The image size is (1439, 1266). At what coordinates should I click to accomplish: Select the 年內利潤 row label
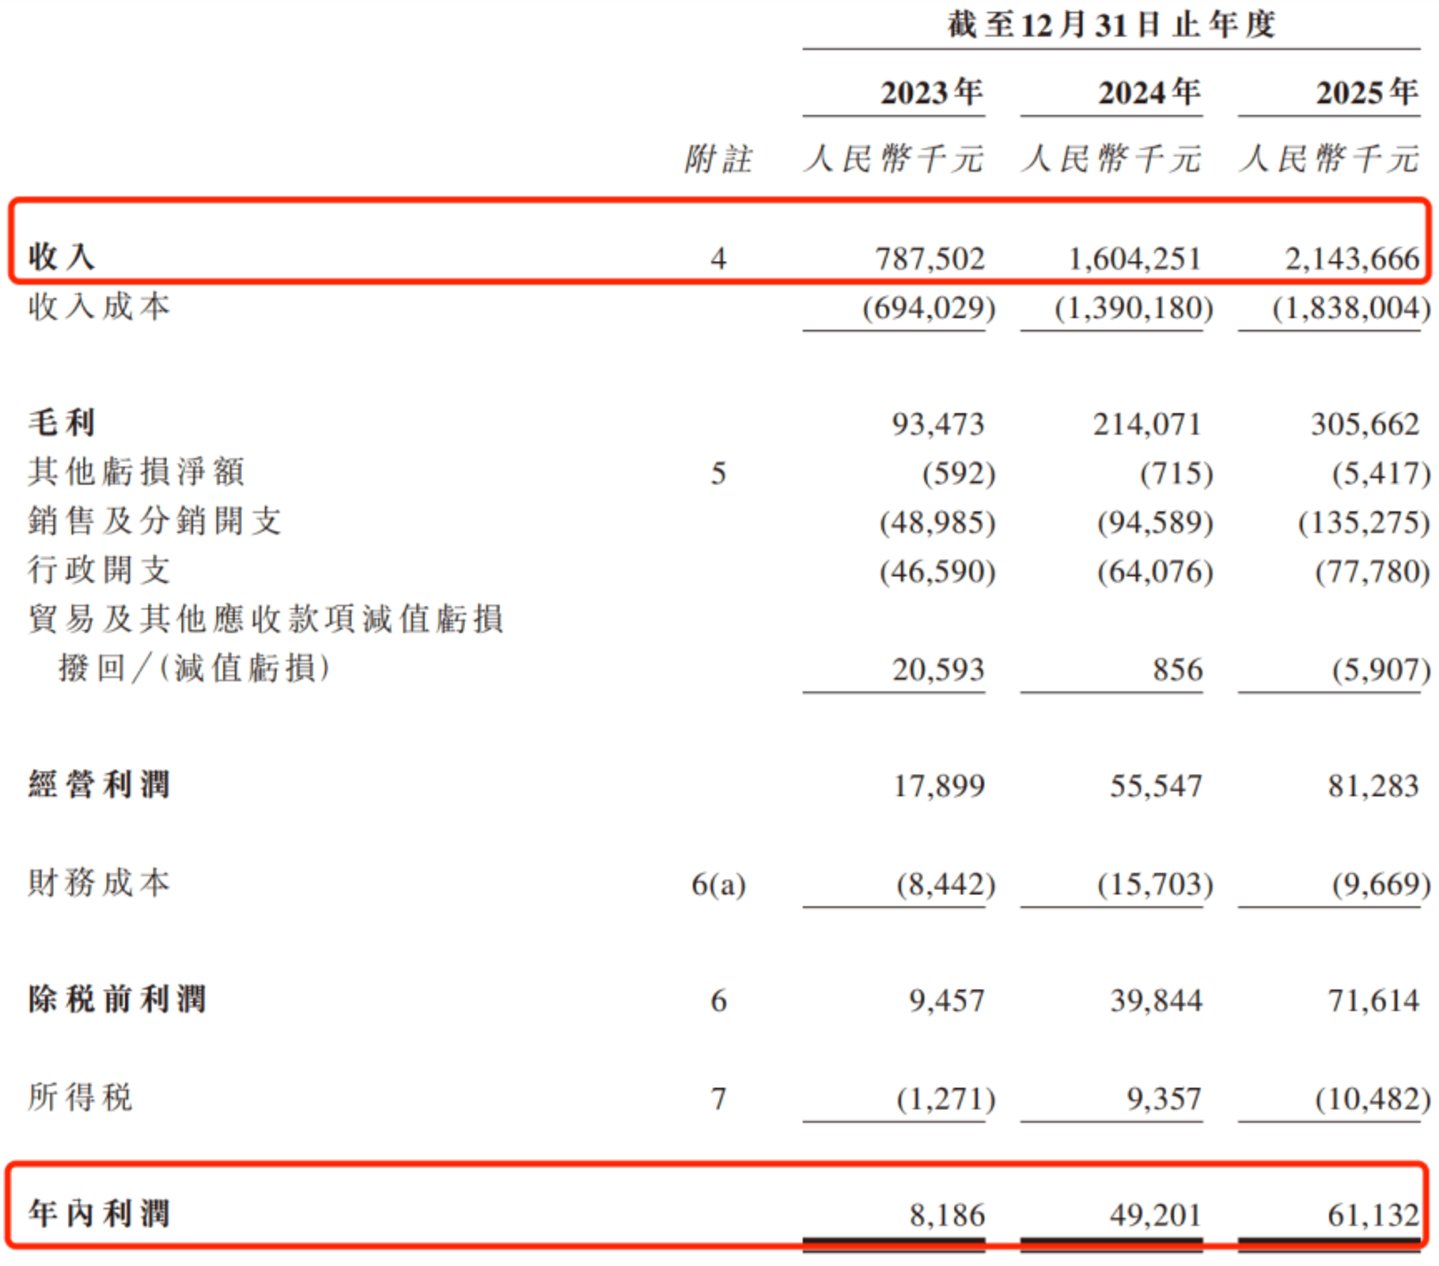click(x=99, y=1214)
